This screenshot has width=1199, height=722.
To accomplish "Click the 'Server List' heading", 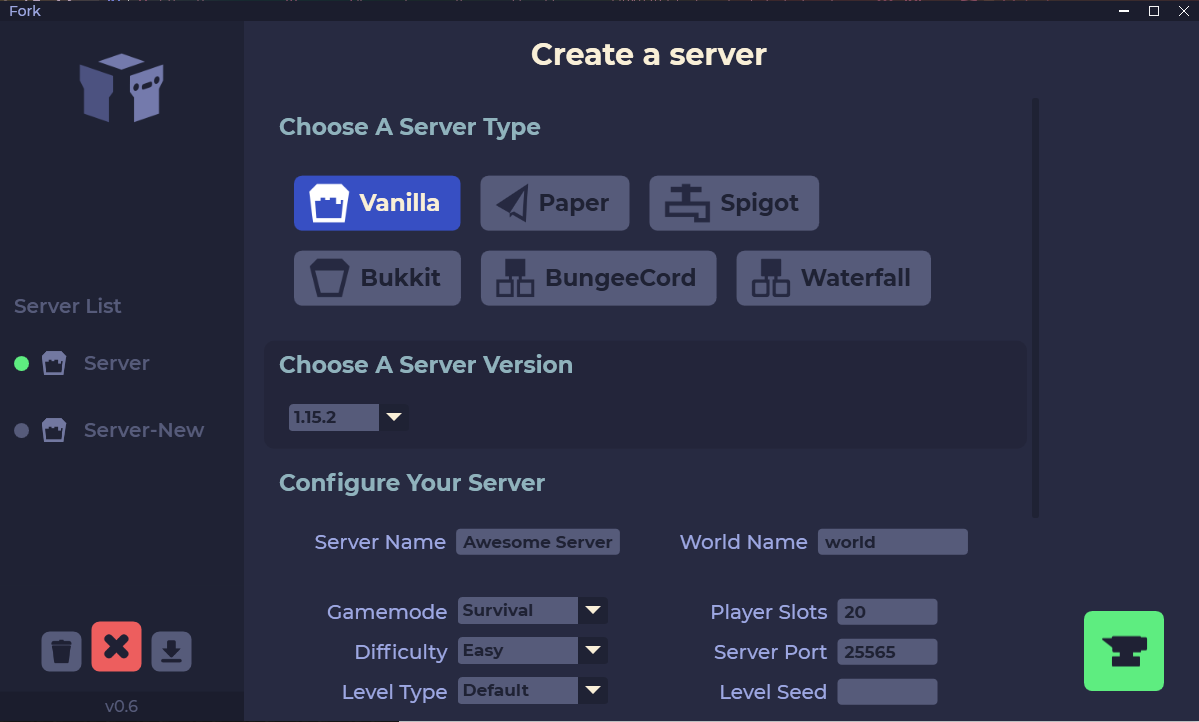I will (67, 306).
